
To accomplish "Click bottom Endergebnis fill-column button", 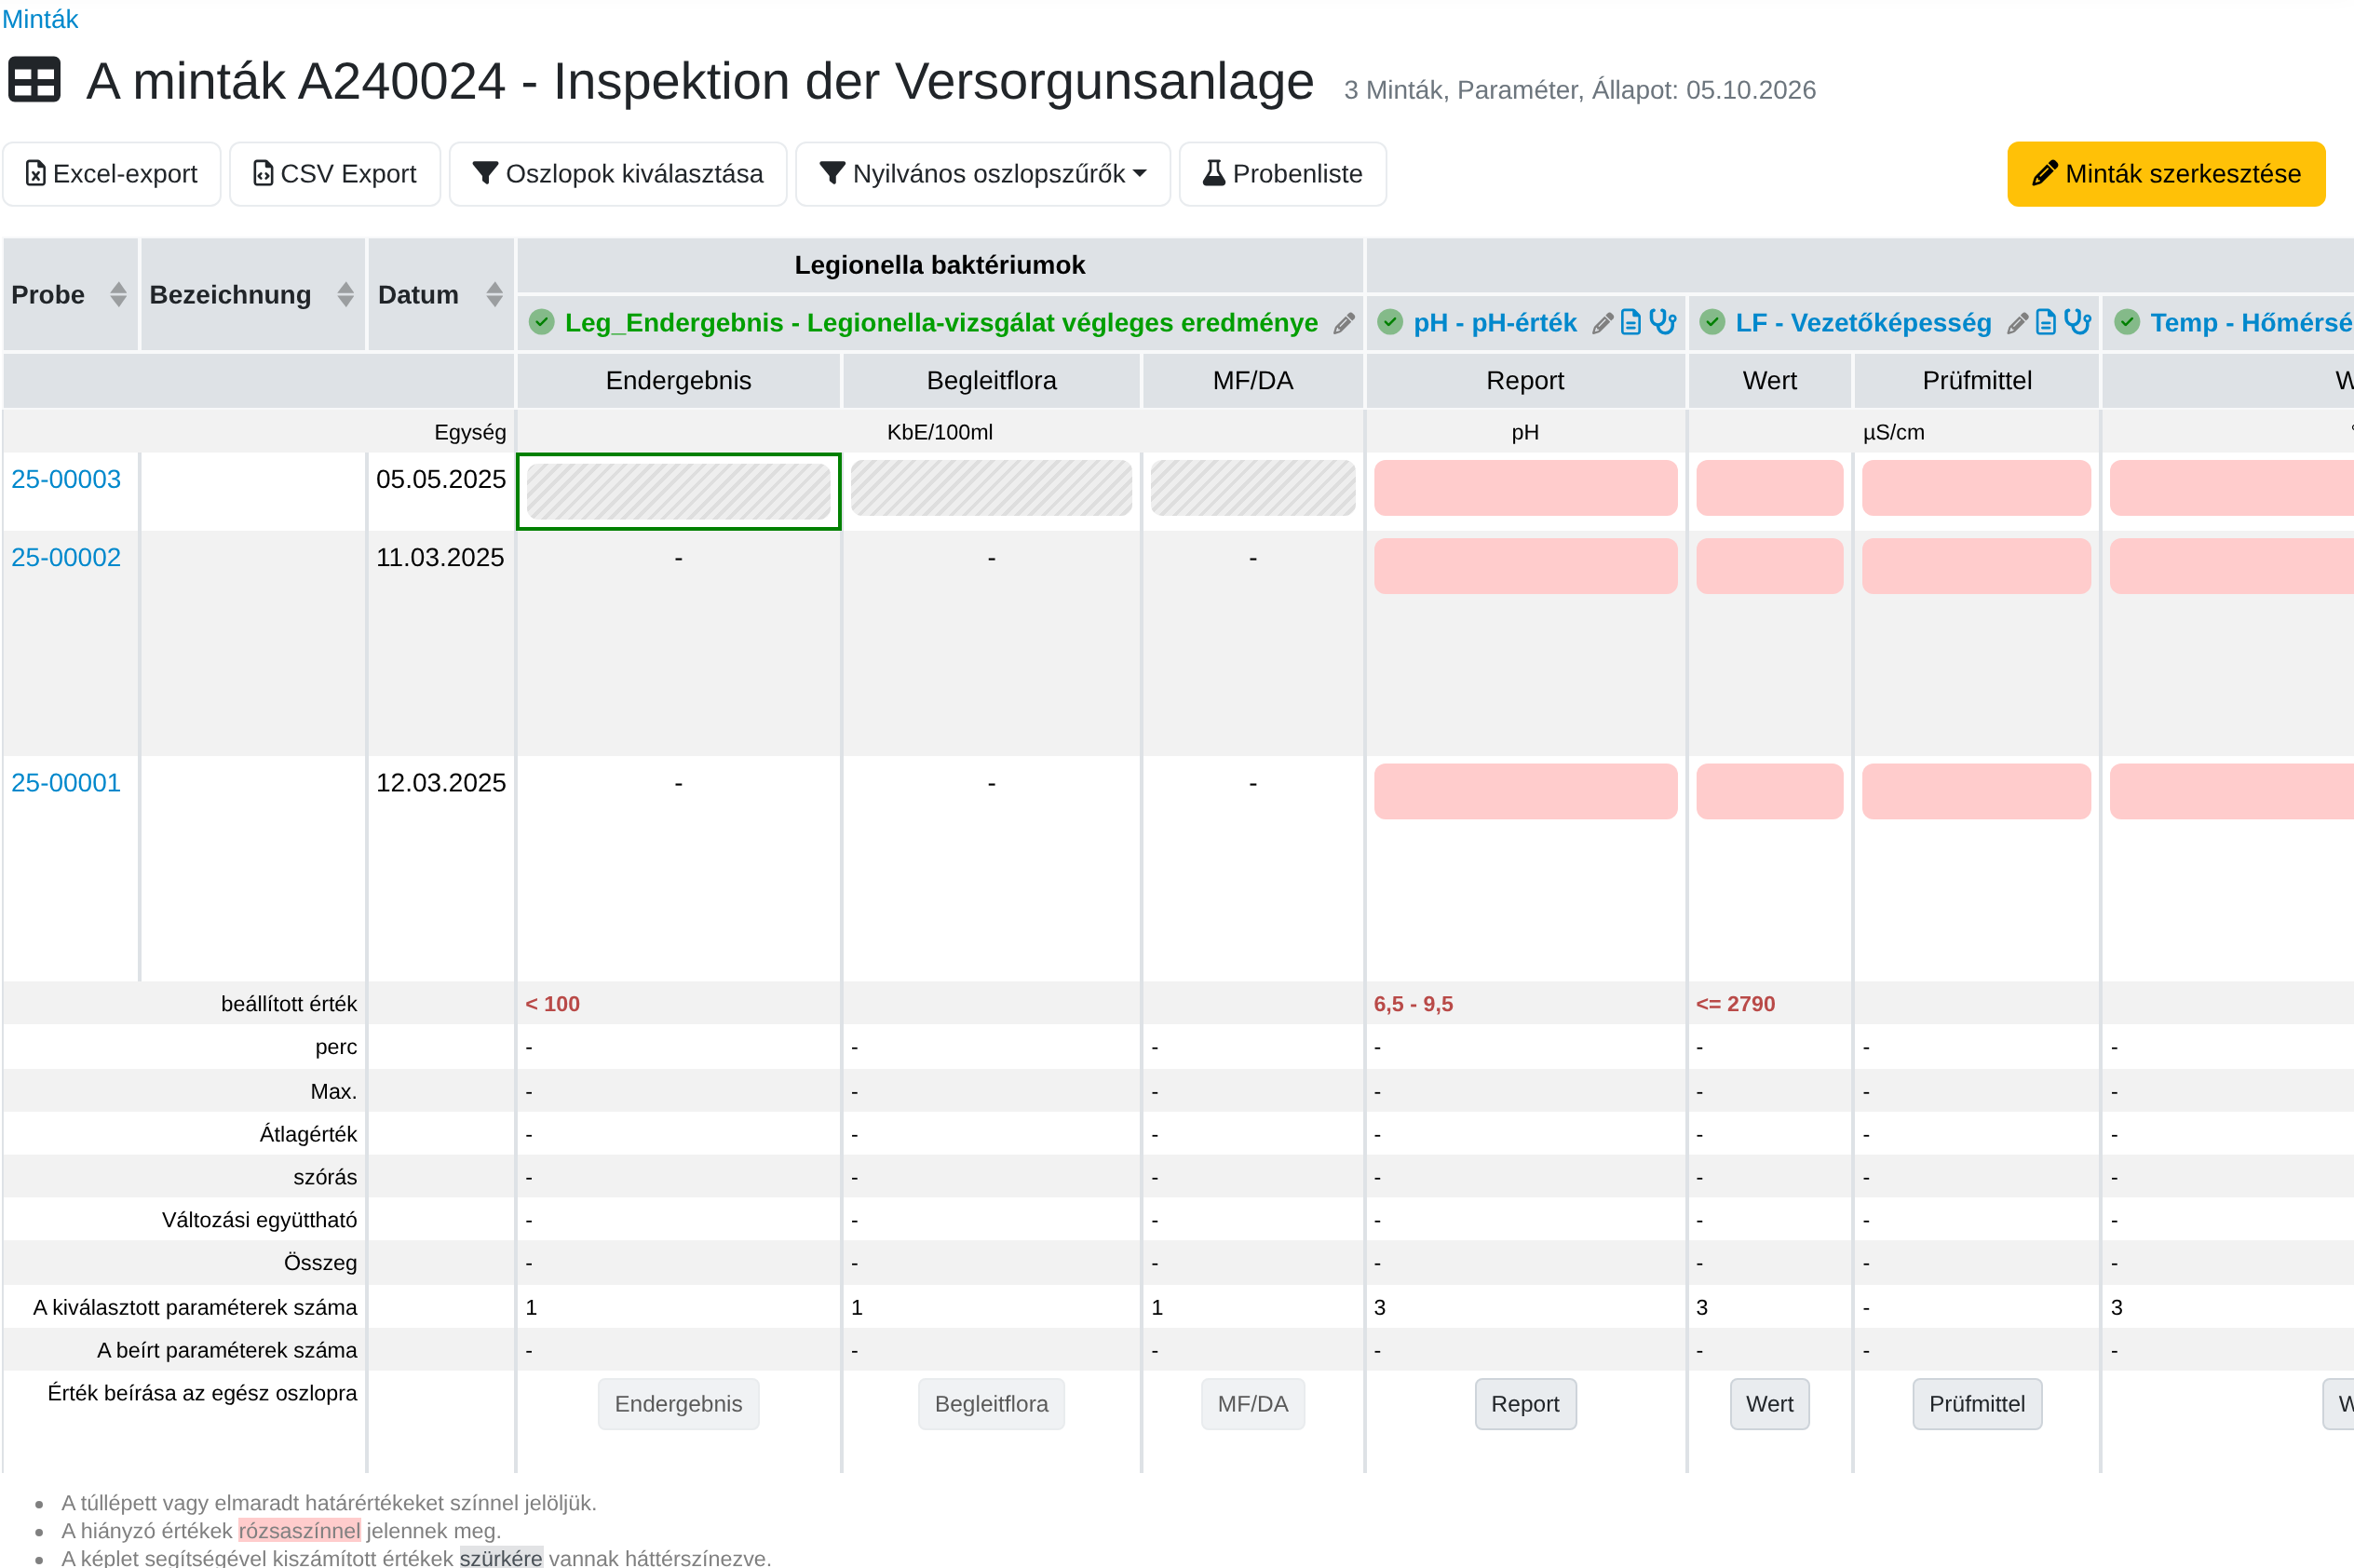I will (x=679, y=1405).
